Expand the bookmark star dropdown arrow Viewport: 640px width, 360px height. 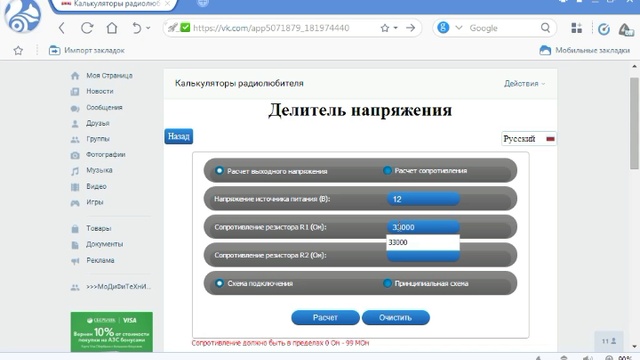(x=396, y=28)
